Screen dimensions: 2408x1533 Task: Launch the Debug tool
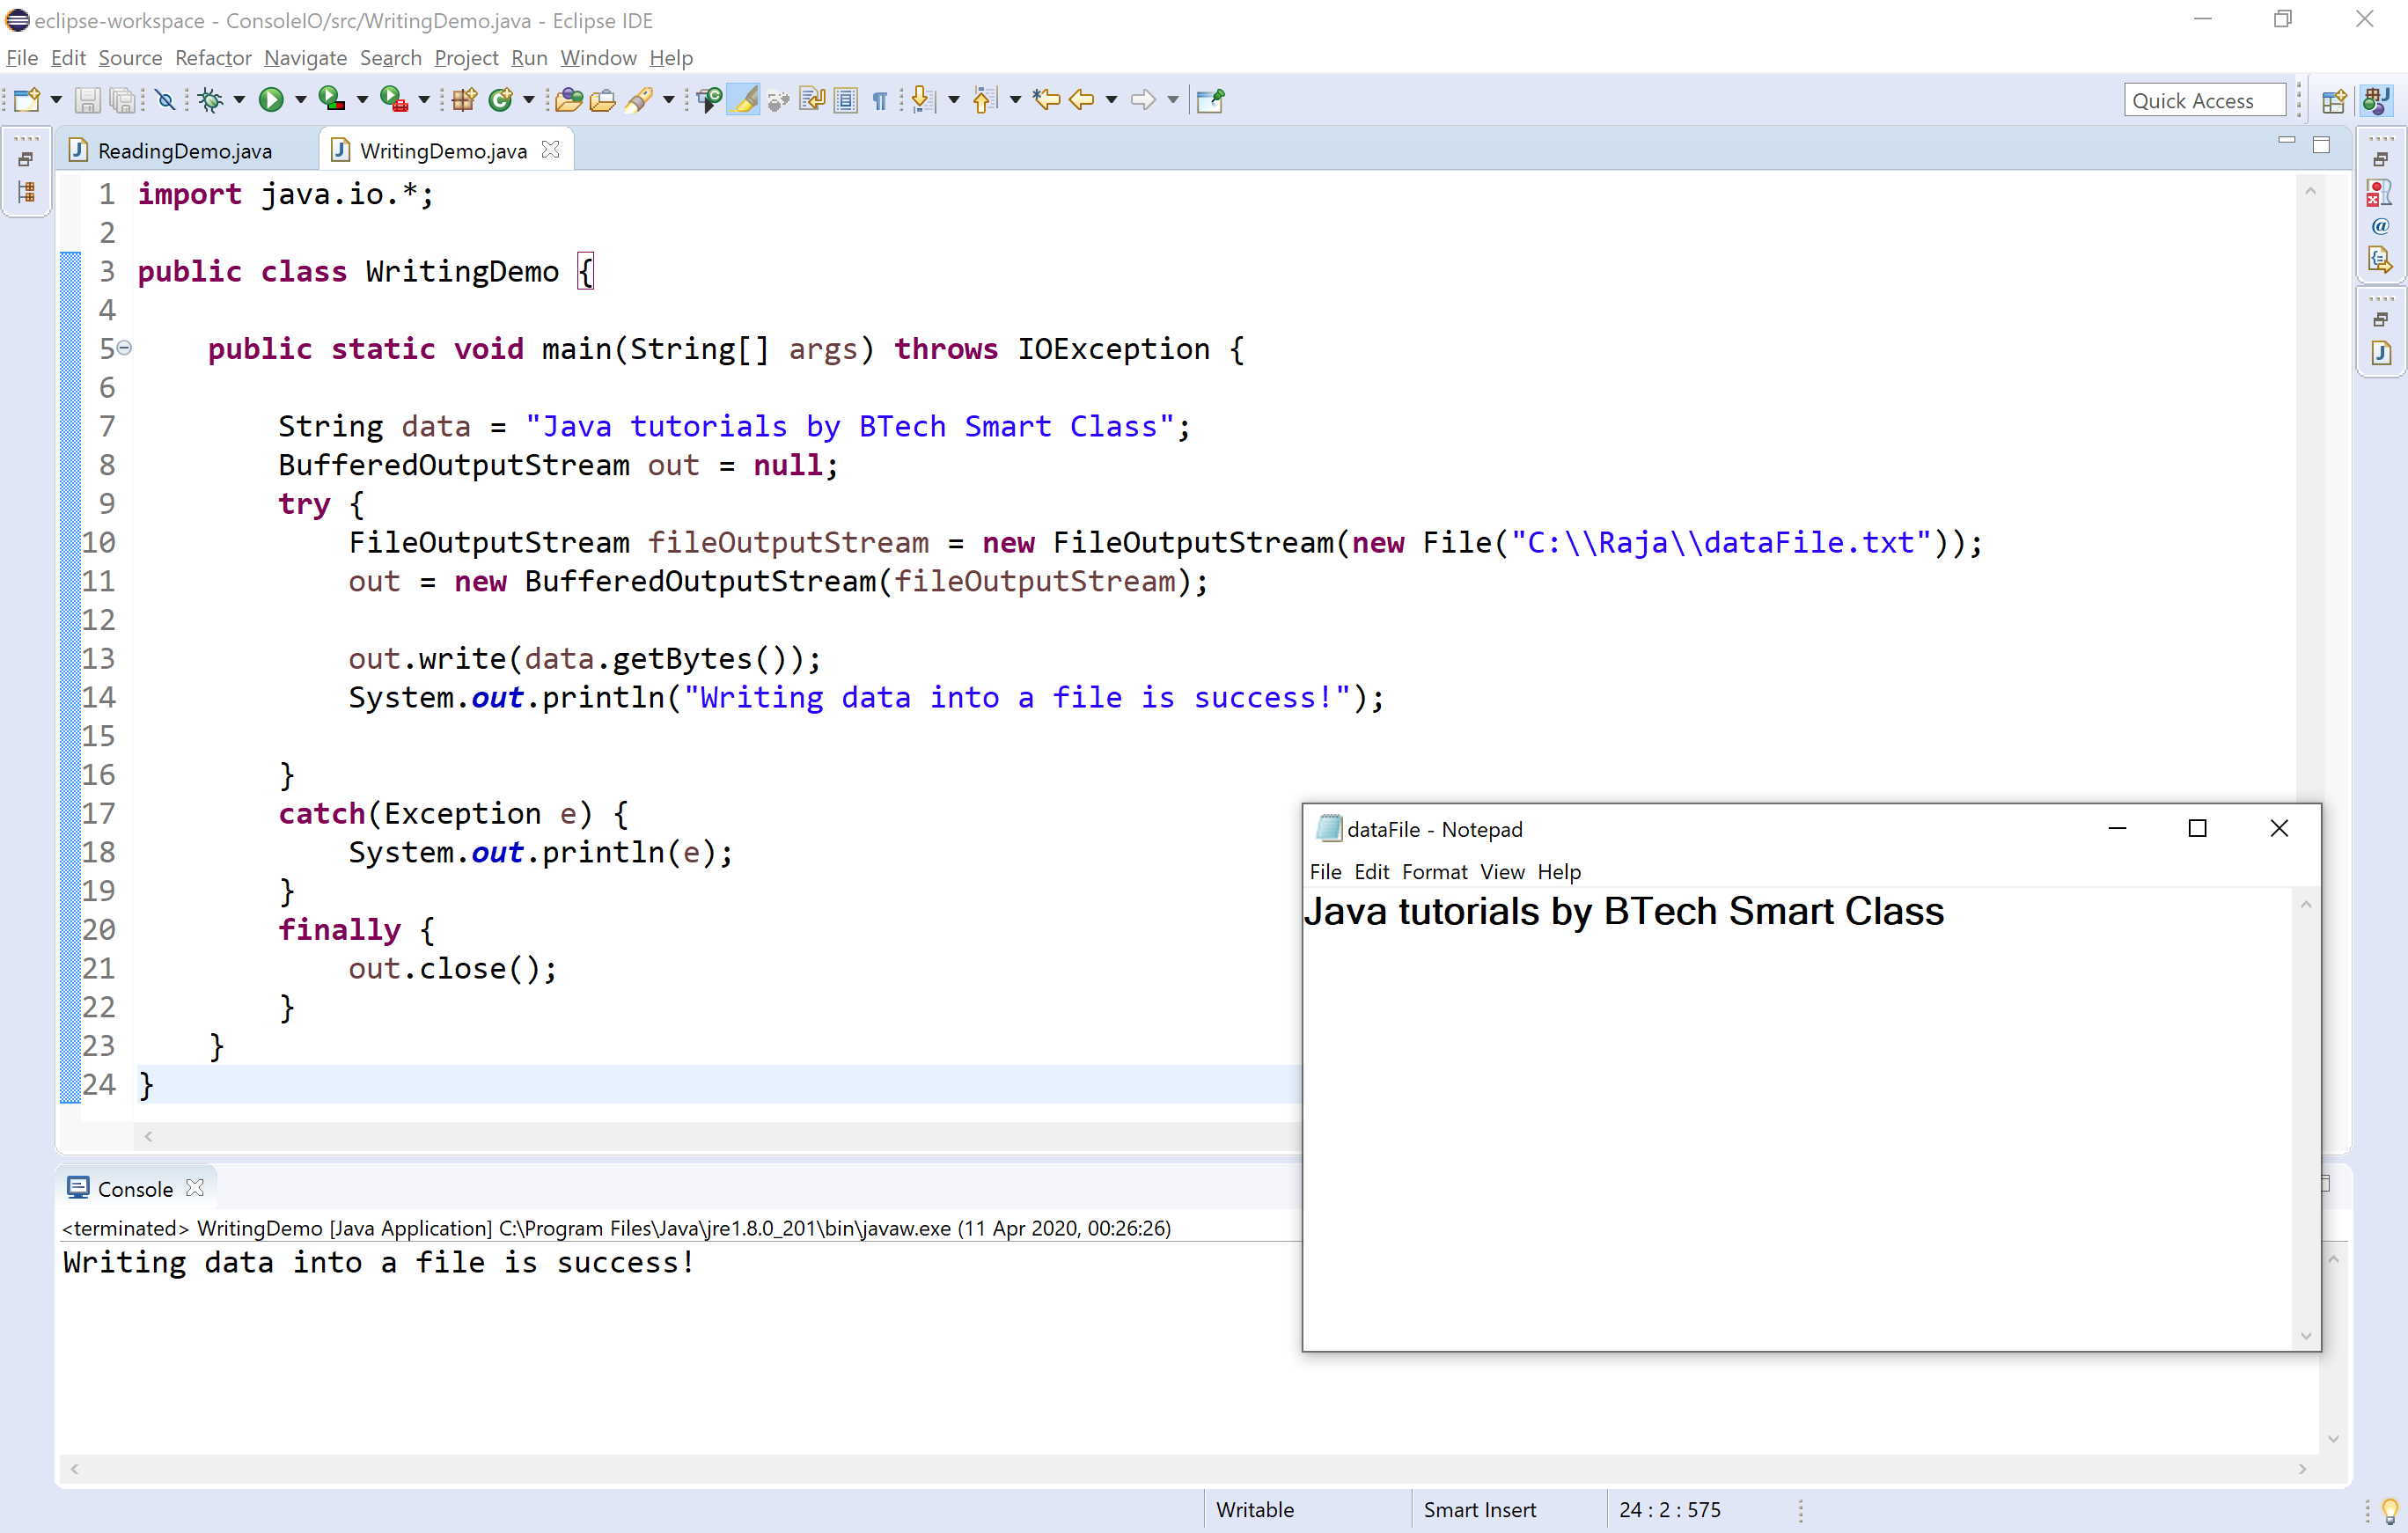[x=212, y=99]
